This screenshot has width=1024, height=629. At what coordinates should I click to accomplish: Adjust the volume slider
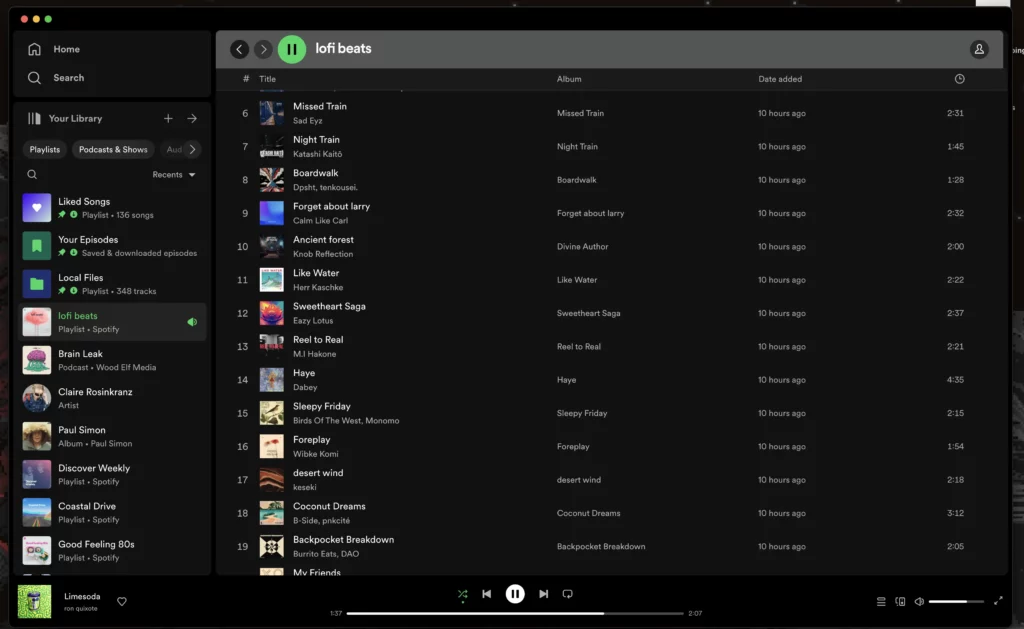pyautogui.click(x=955, y=601)
